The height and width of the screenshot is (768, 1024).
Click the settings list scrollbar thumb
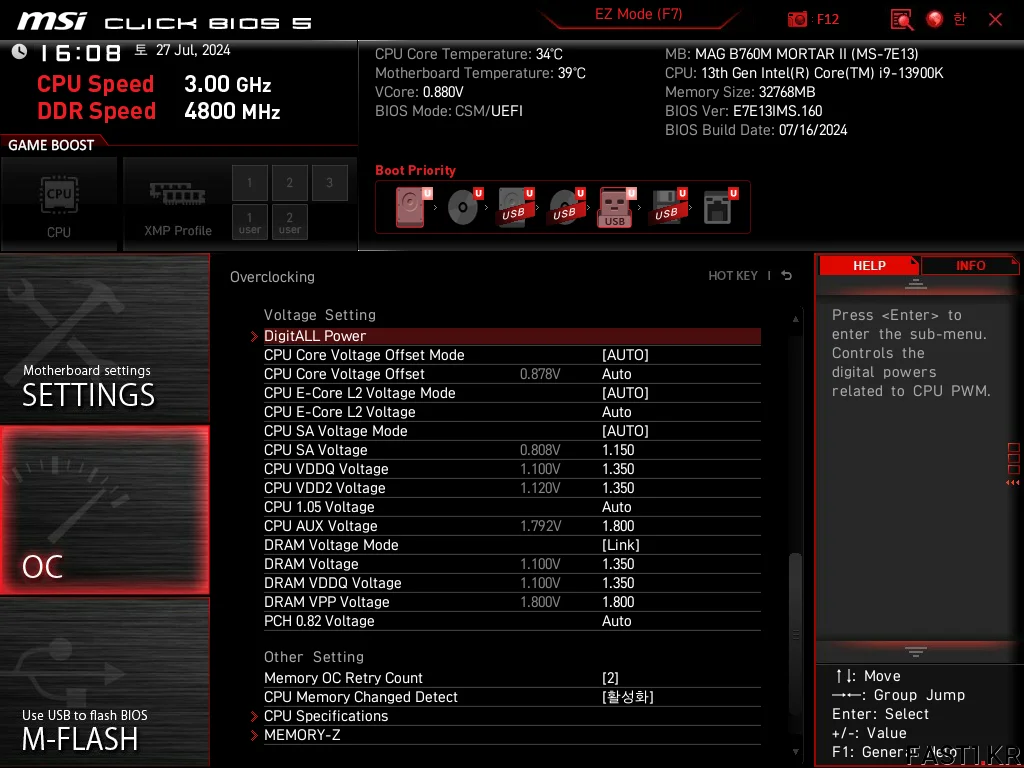coord(795,633)
